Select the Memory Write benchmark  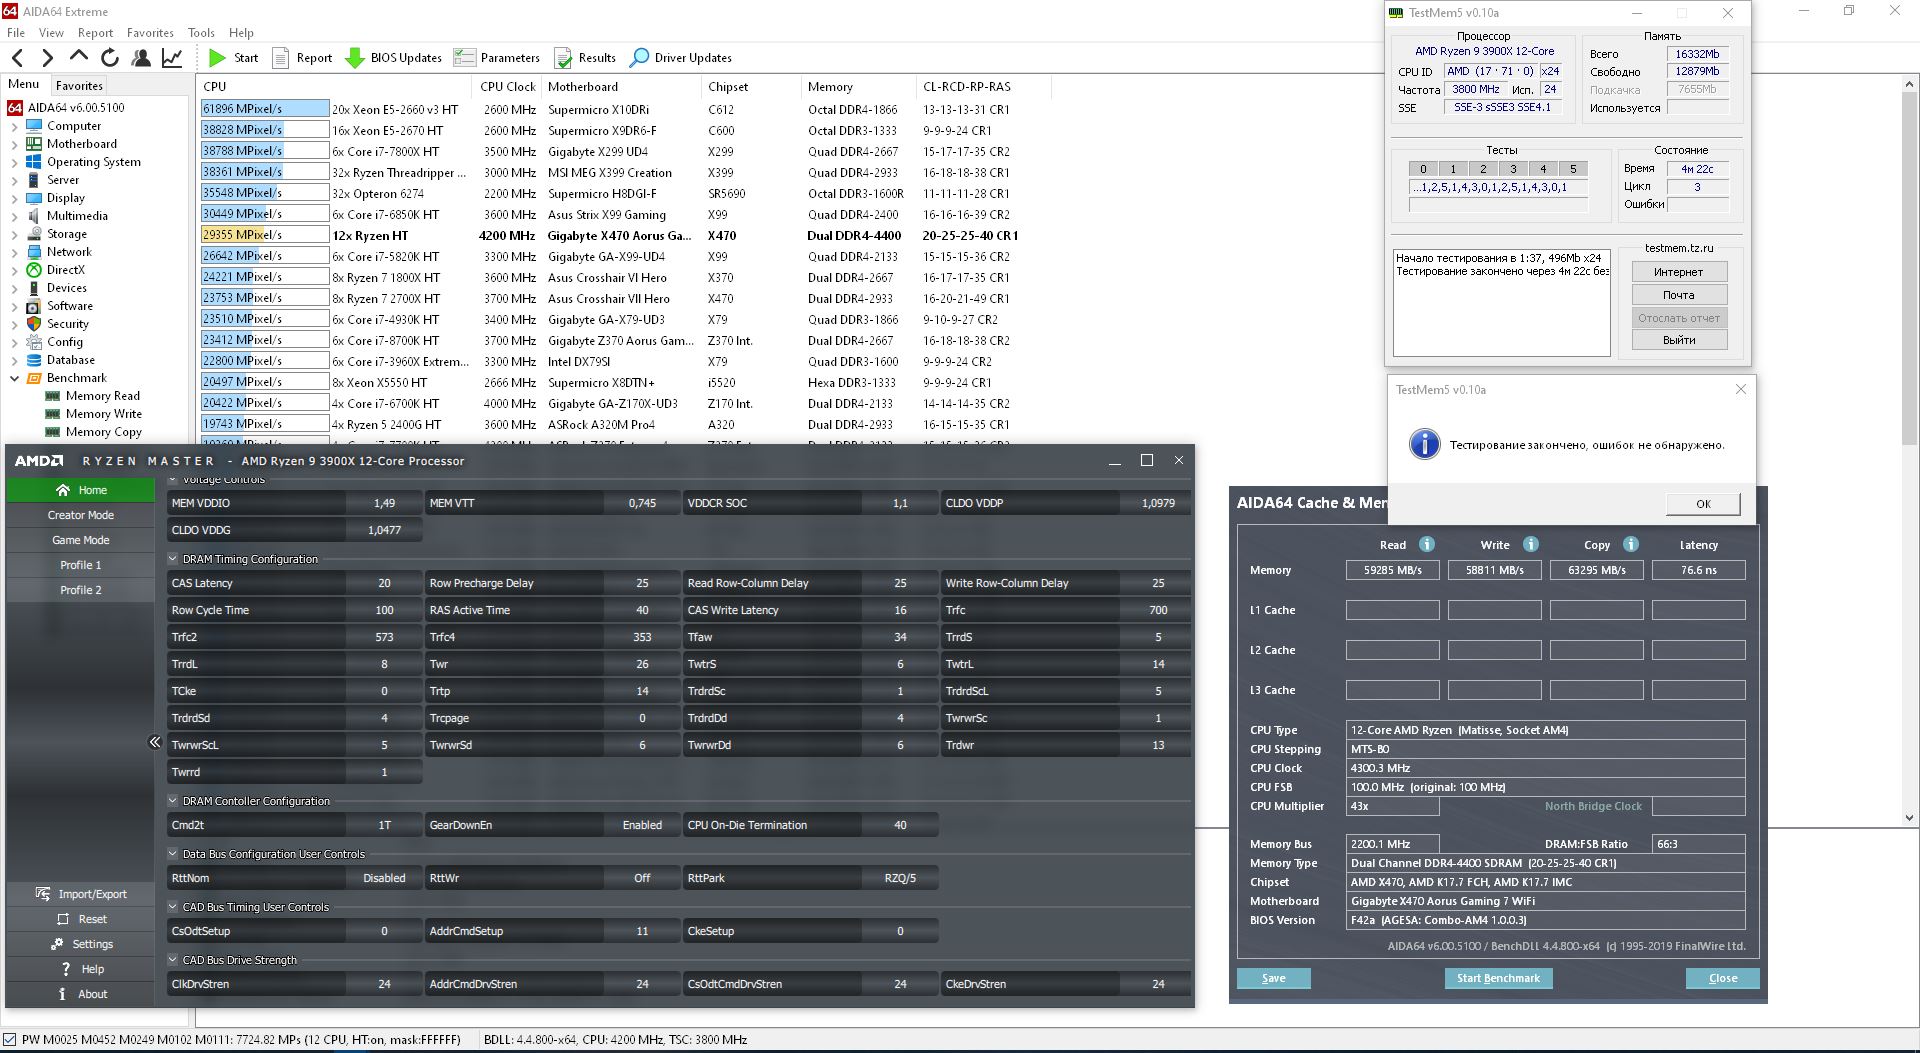pos(103,414)
